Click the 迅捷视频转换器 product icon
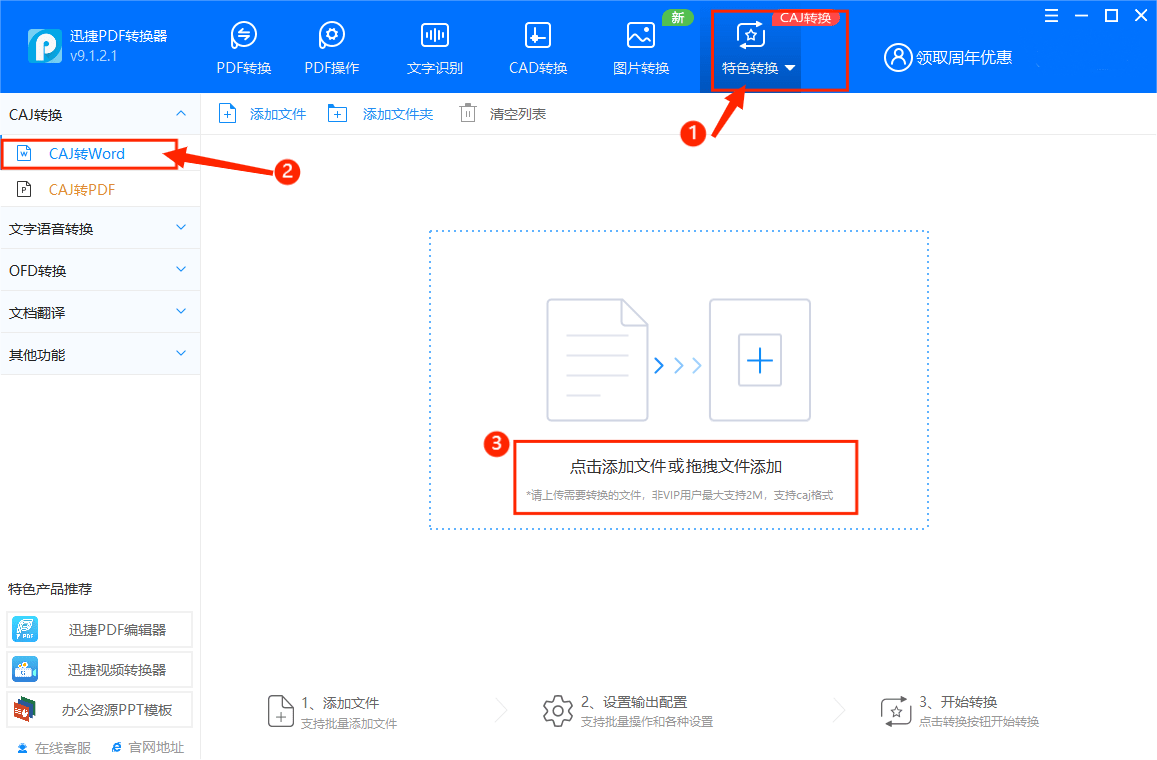1157x760 pixels. tap(25, 669)
